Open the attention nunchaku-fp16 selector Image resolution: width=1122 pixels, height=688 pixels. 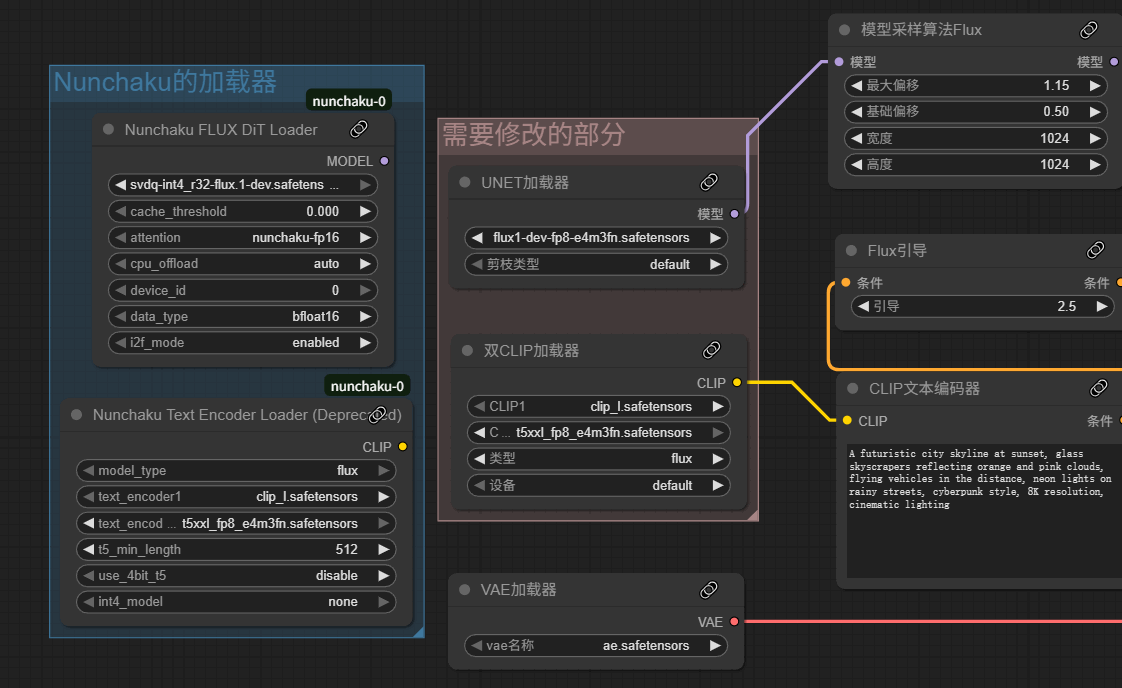click(x=242, y=238)
